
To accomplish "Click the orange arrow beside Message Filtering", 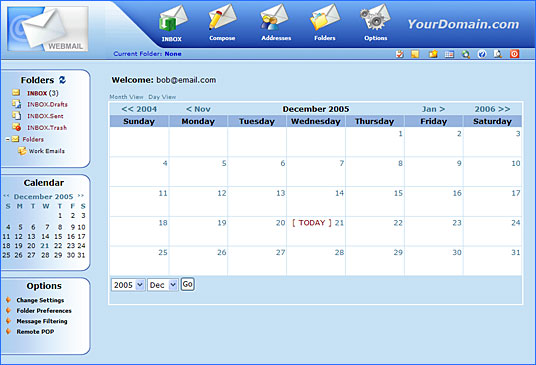I will (x=9, y=321).
